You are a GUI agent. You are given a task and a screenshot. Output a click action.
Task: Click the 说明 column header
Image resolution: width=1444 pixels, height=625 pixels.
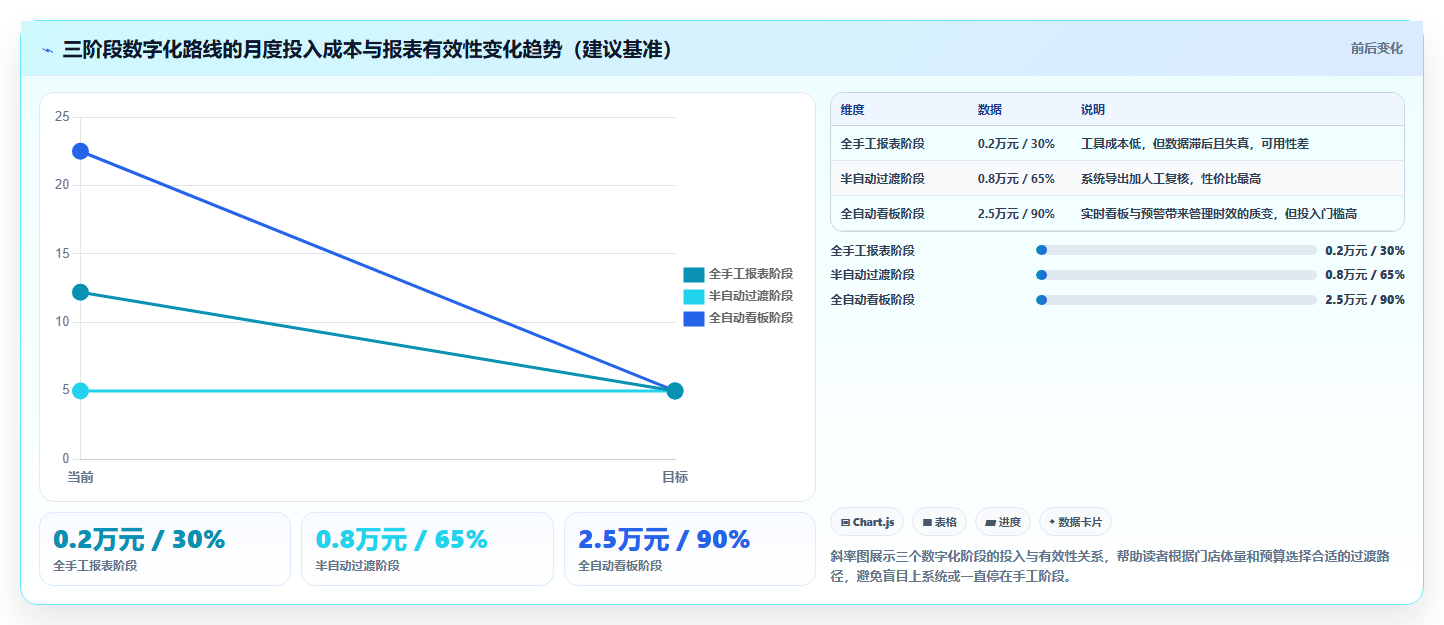(x=1093, y=110)
